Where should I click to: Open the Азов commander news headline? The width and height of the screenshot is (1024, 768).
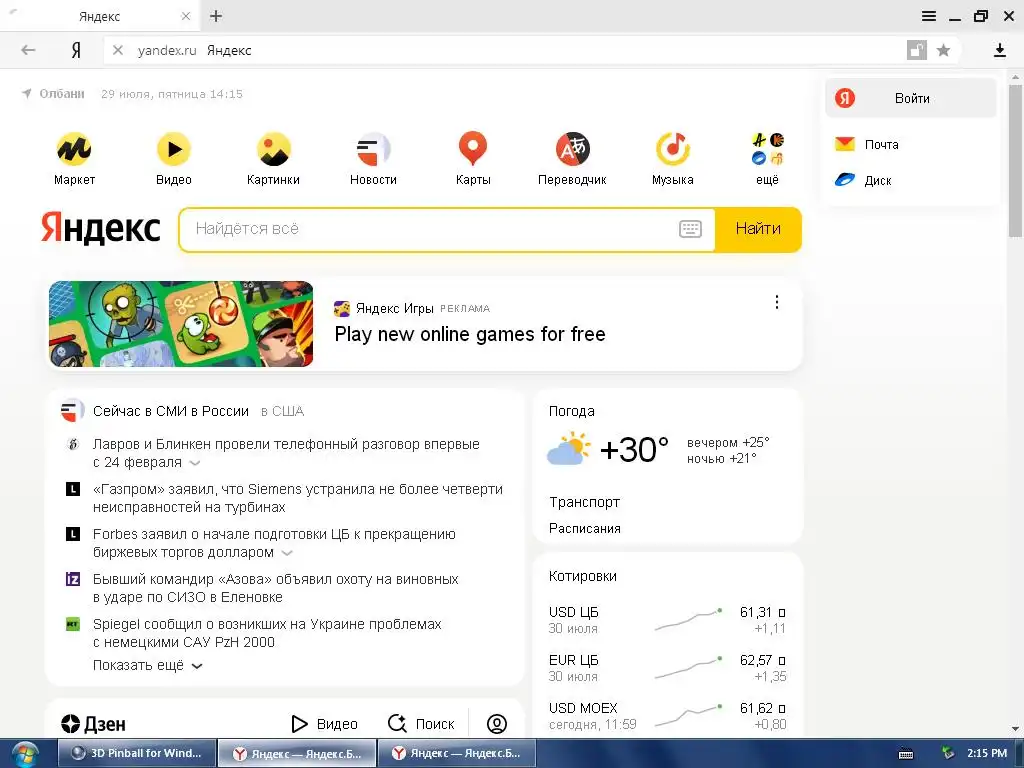(276, 588)
